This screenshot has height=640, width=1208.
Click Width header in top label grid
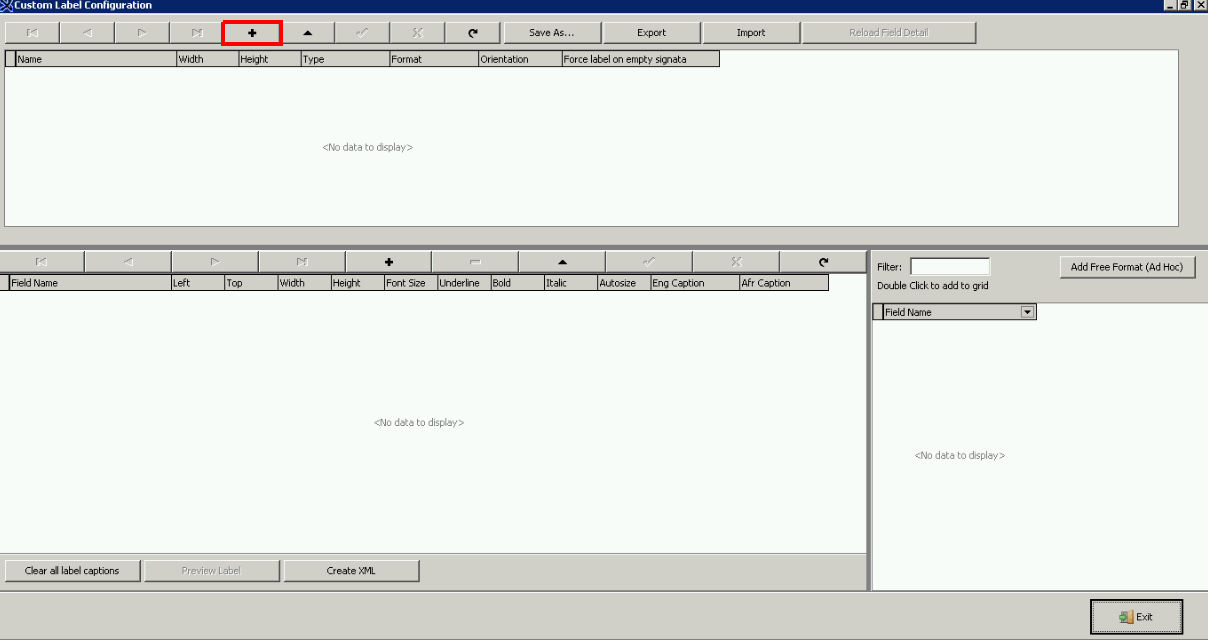(x=207, y=59)
